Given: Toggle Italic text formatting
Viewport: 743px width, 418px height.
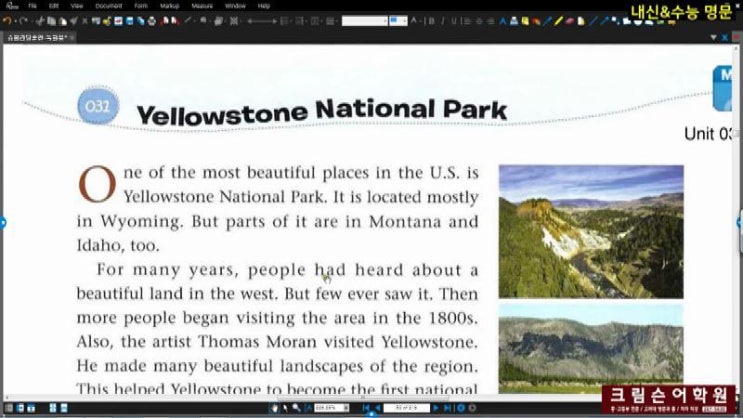Looking at the screenshot, I should (443, 21).
